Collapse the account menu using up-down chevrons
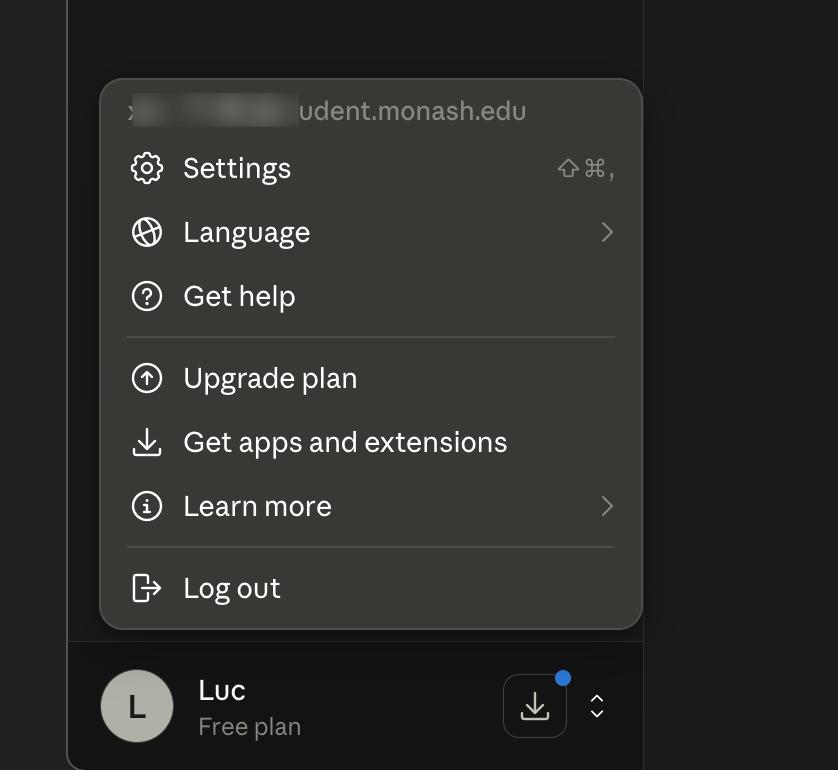Screen dimensions: 838x770 [x=597, y=706]
